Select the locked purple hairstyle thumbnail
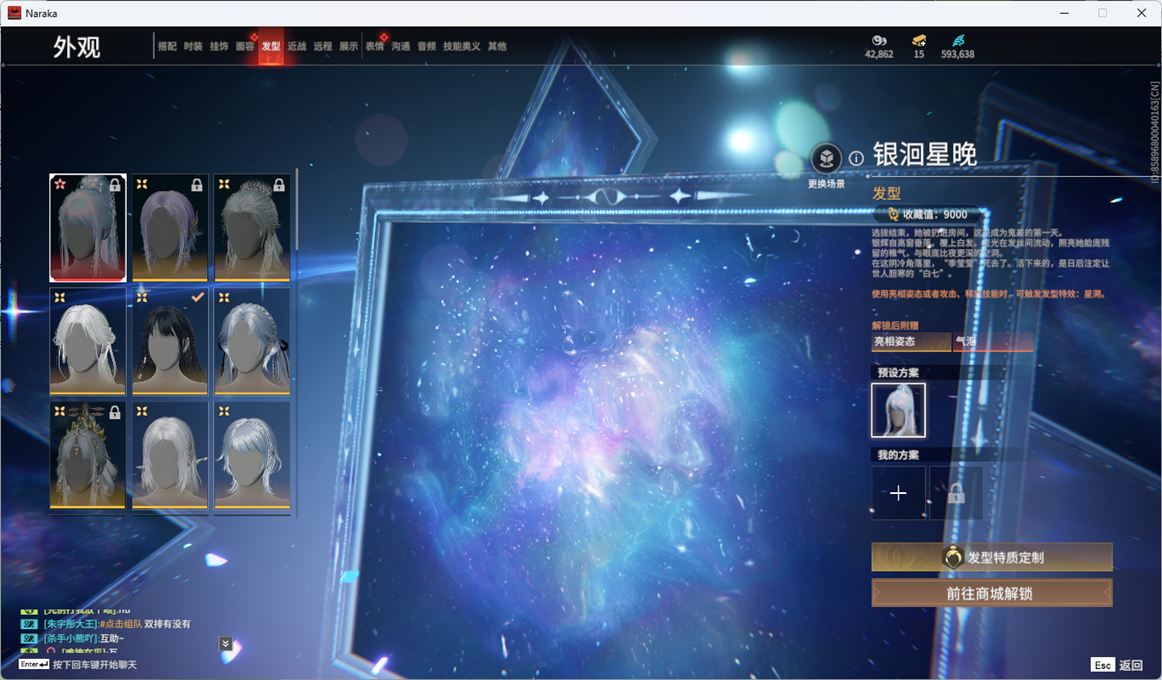1162x680 pixels. click(170, 227)
